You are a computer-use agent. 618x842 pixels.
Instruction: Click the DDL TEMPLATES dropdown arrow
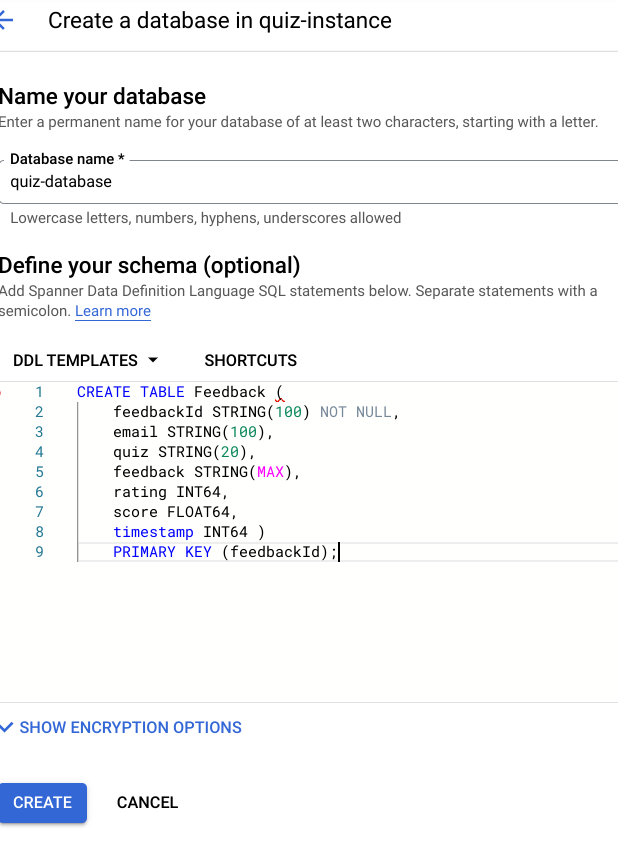pyautogui.click(x=153, y=360)
